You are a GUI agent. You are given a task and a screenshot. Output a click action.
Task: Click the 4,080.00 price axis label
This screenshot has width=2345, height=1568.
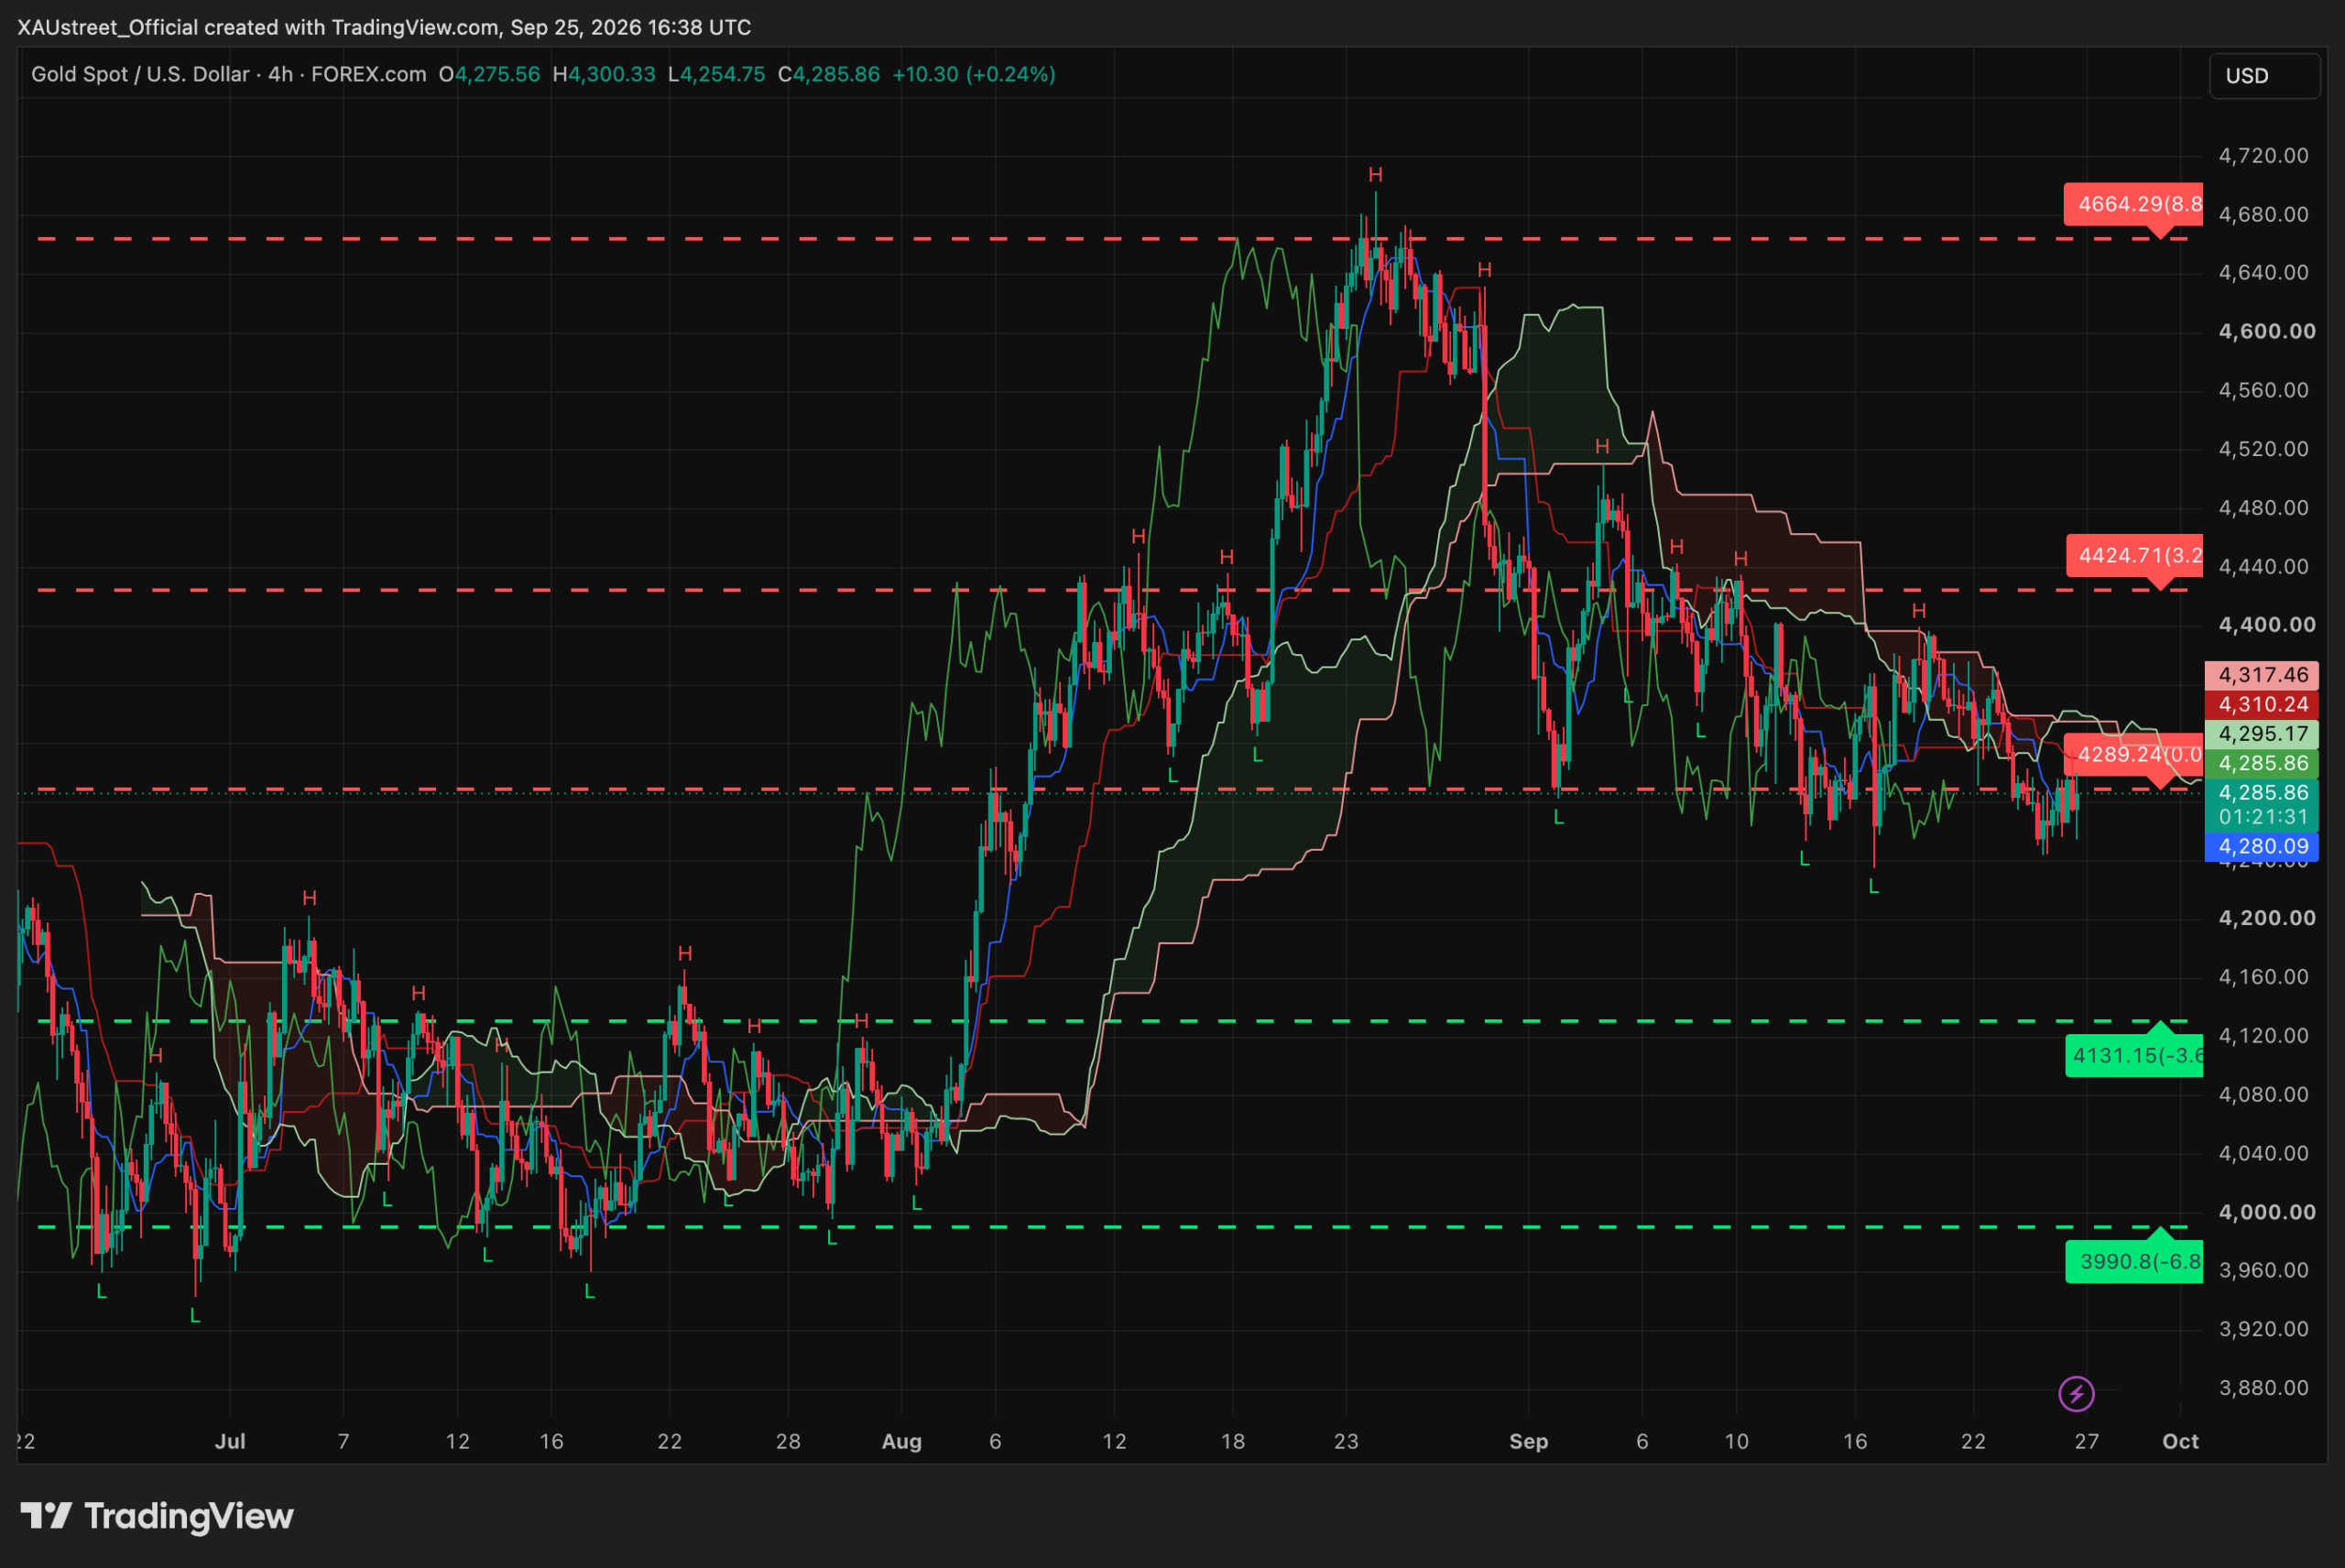tap(2263, 1094)
